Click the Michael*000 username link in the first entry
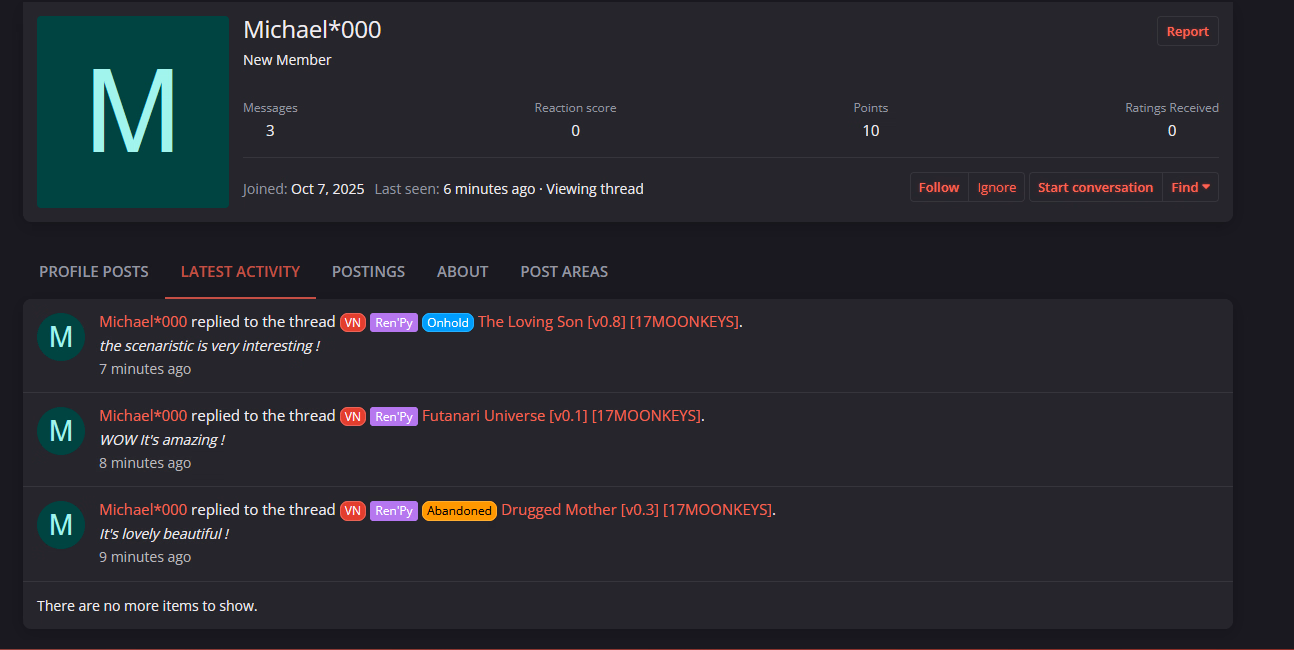The width and height of the screenshot is (1294, 650). click(143, 322)
